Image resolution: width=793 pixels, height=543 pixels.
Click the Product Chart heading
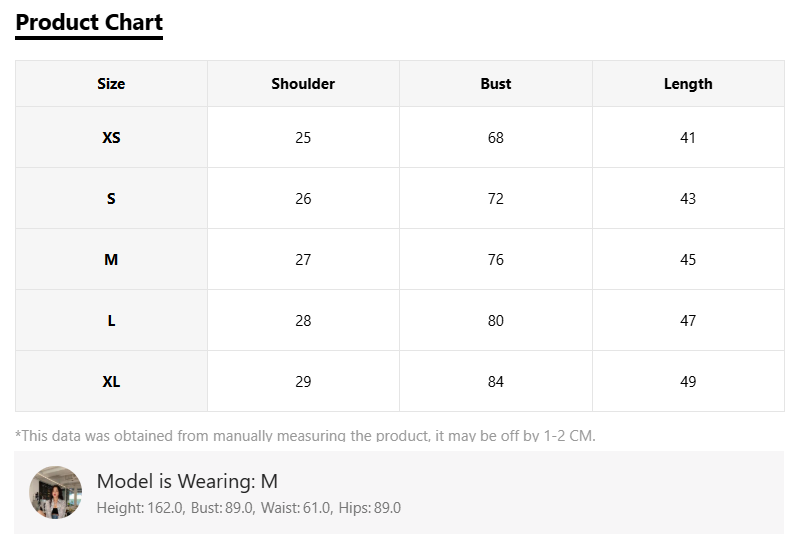pyautogui.click(x=89, y=23)
